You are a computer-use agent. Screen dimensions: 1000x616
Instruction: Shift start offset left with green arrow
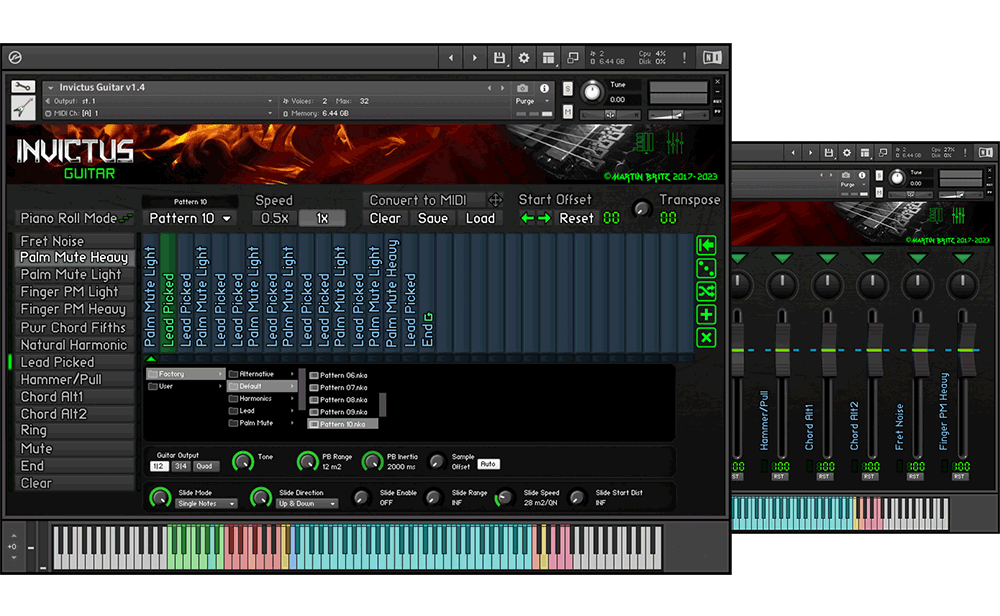tap(527, 218)
